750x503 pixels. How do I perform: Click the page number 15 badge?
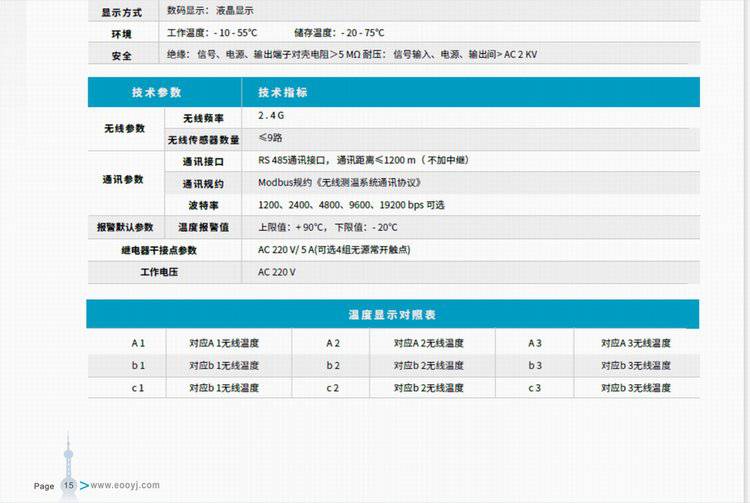69,485
